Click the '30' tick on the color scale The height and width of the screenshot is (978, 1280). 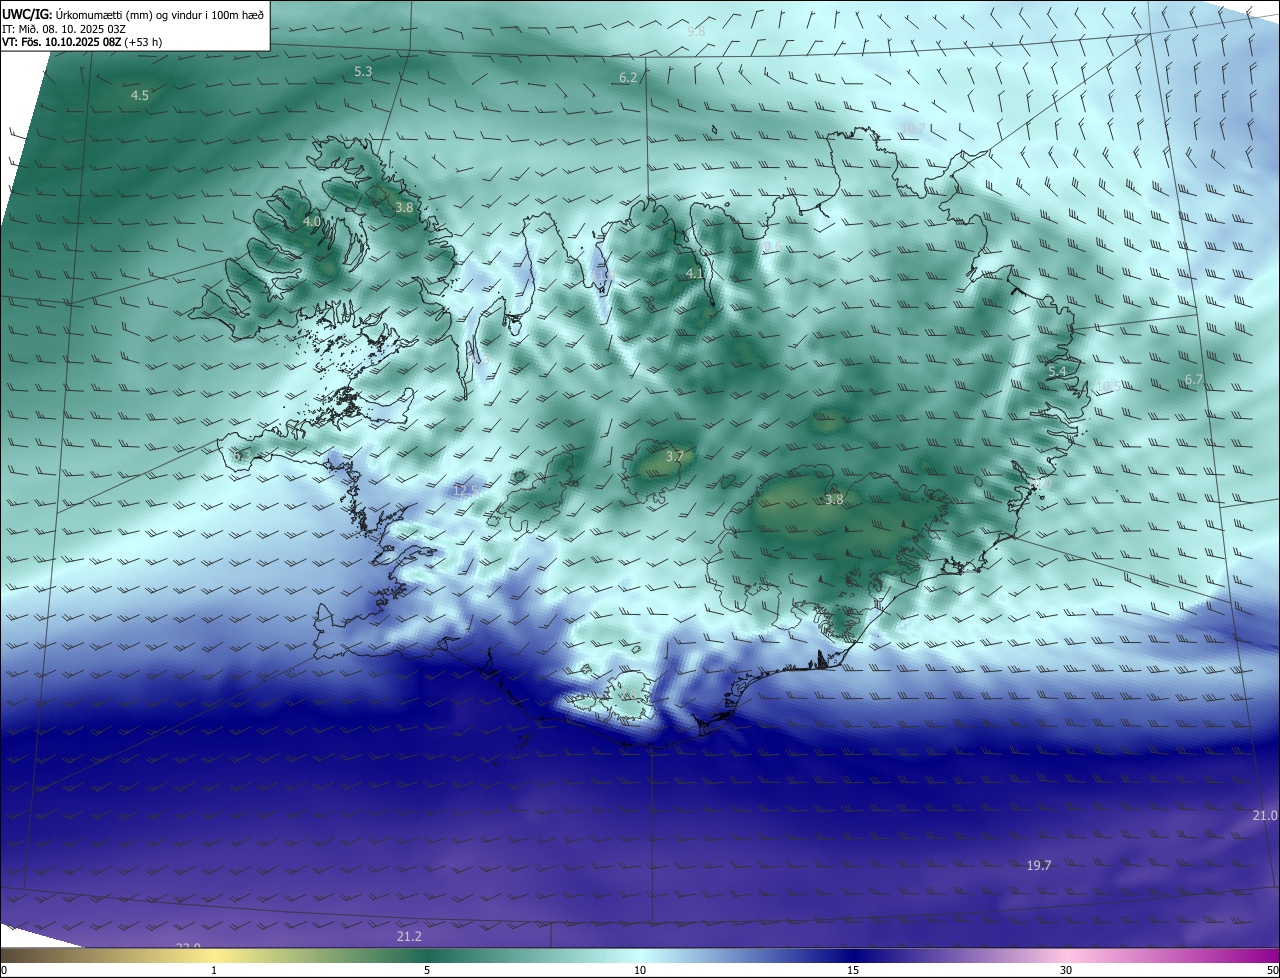(1066, 970)
